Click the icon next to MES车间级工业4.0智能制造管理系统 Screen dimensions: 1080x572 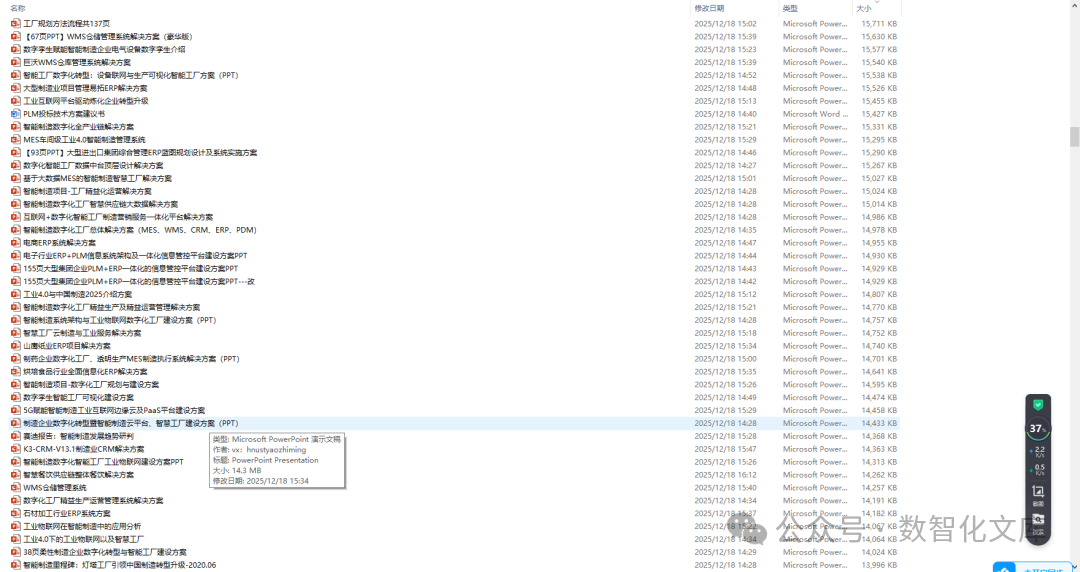point(16,139)
